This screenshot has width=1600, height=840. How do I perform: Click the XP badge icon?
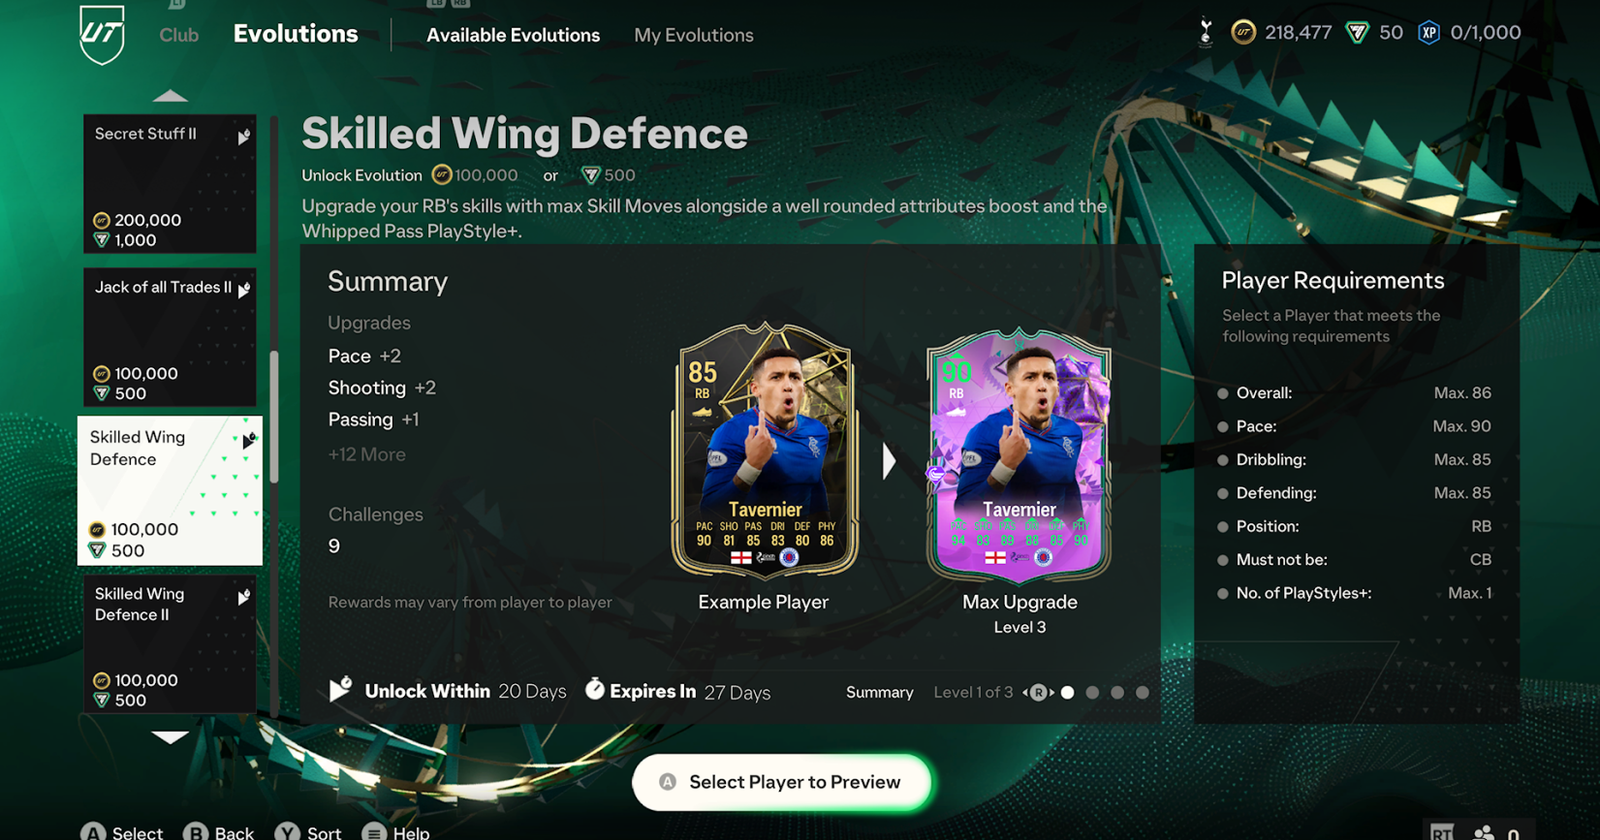[1429, 33]
